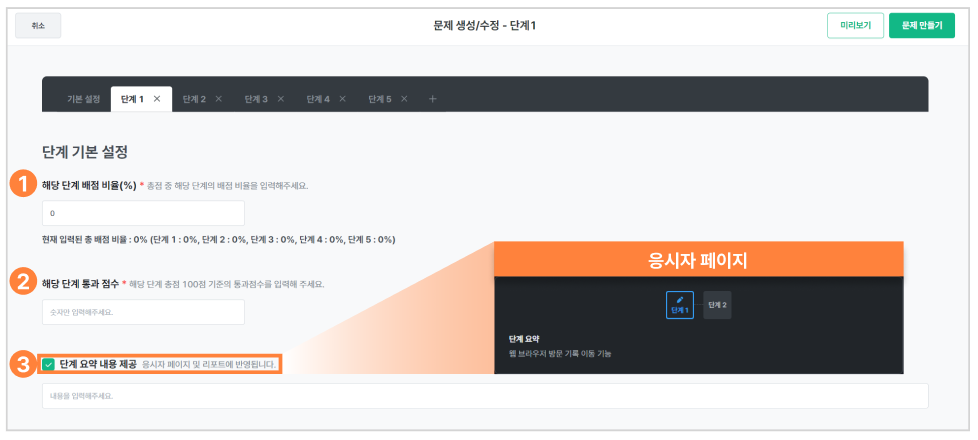Toggle 단계 요약 내용 제공 checkbox

49,364
